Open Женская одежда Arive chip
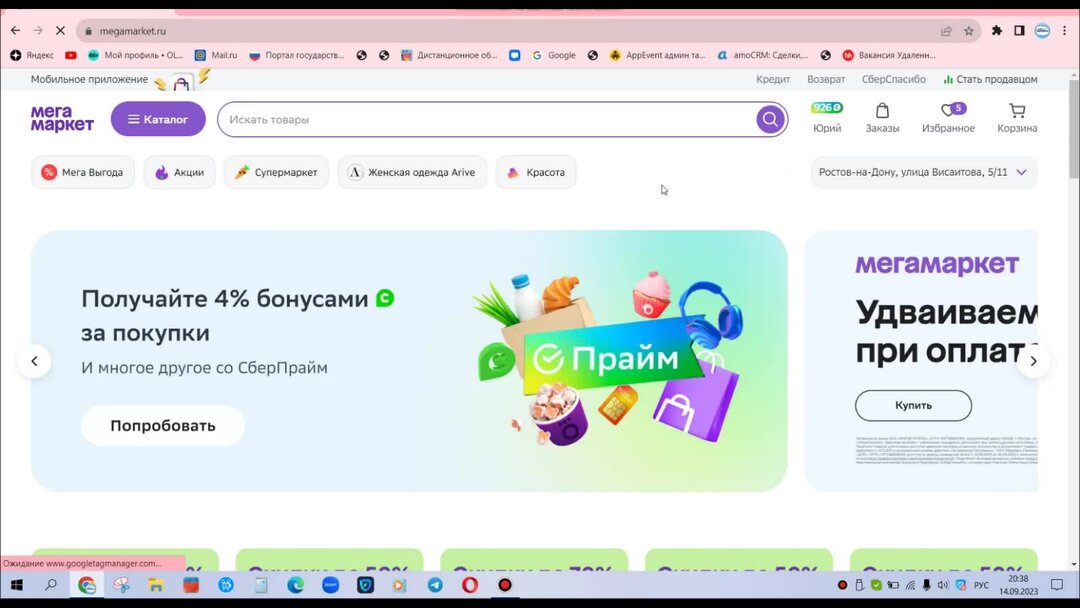 click(412, 172)
